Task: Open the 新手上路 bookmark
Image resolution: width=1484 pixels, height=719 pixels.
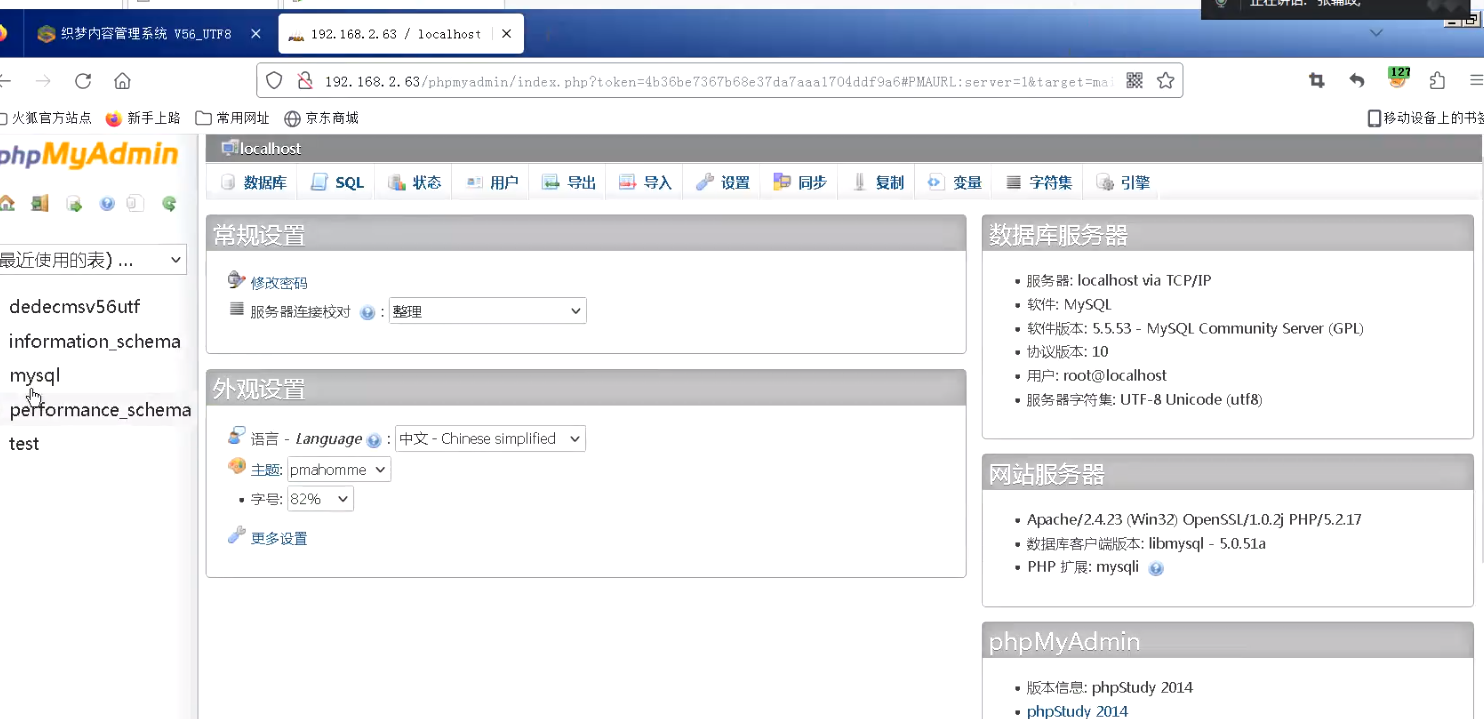Action: pyautogui.click(x=143, y=118)
